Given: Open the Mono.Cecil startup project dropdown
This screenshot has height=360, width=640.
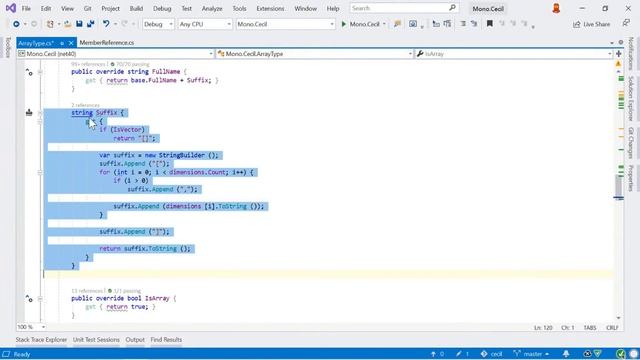Looking at the screenshot, I should click(285, 24).
